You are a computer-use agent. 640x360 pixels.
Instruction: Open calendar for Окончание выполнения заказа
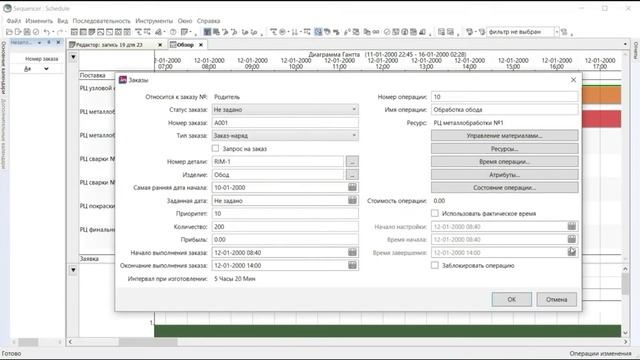(x=352, y=265)
